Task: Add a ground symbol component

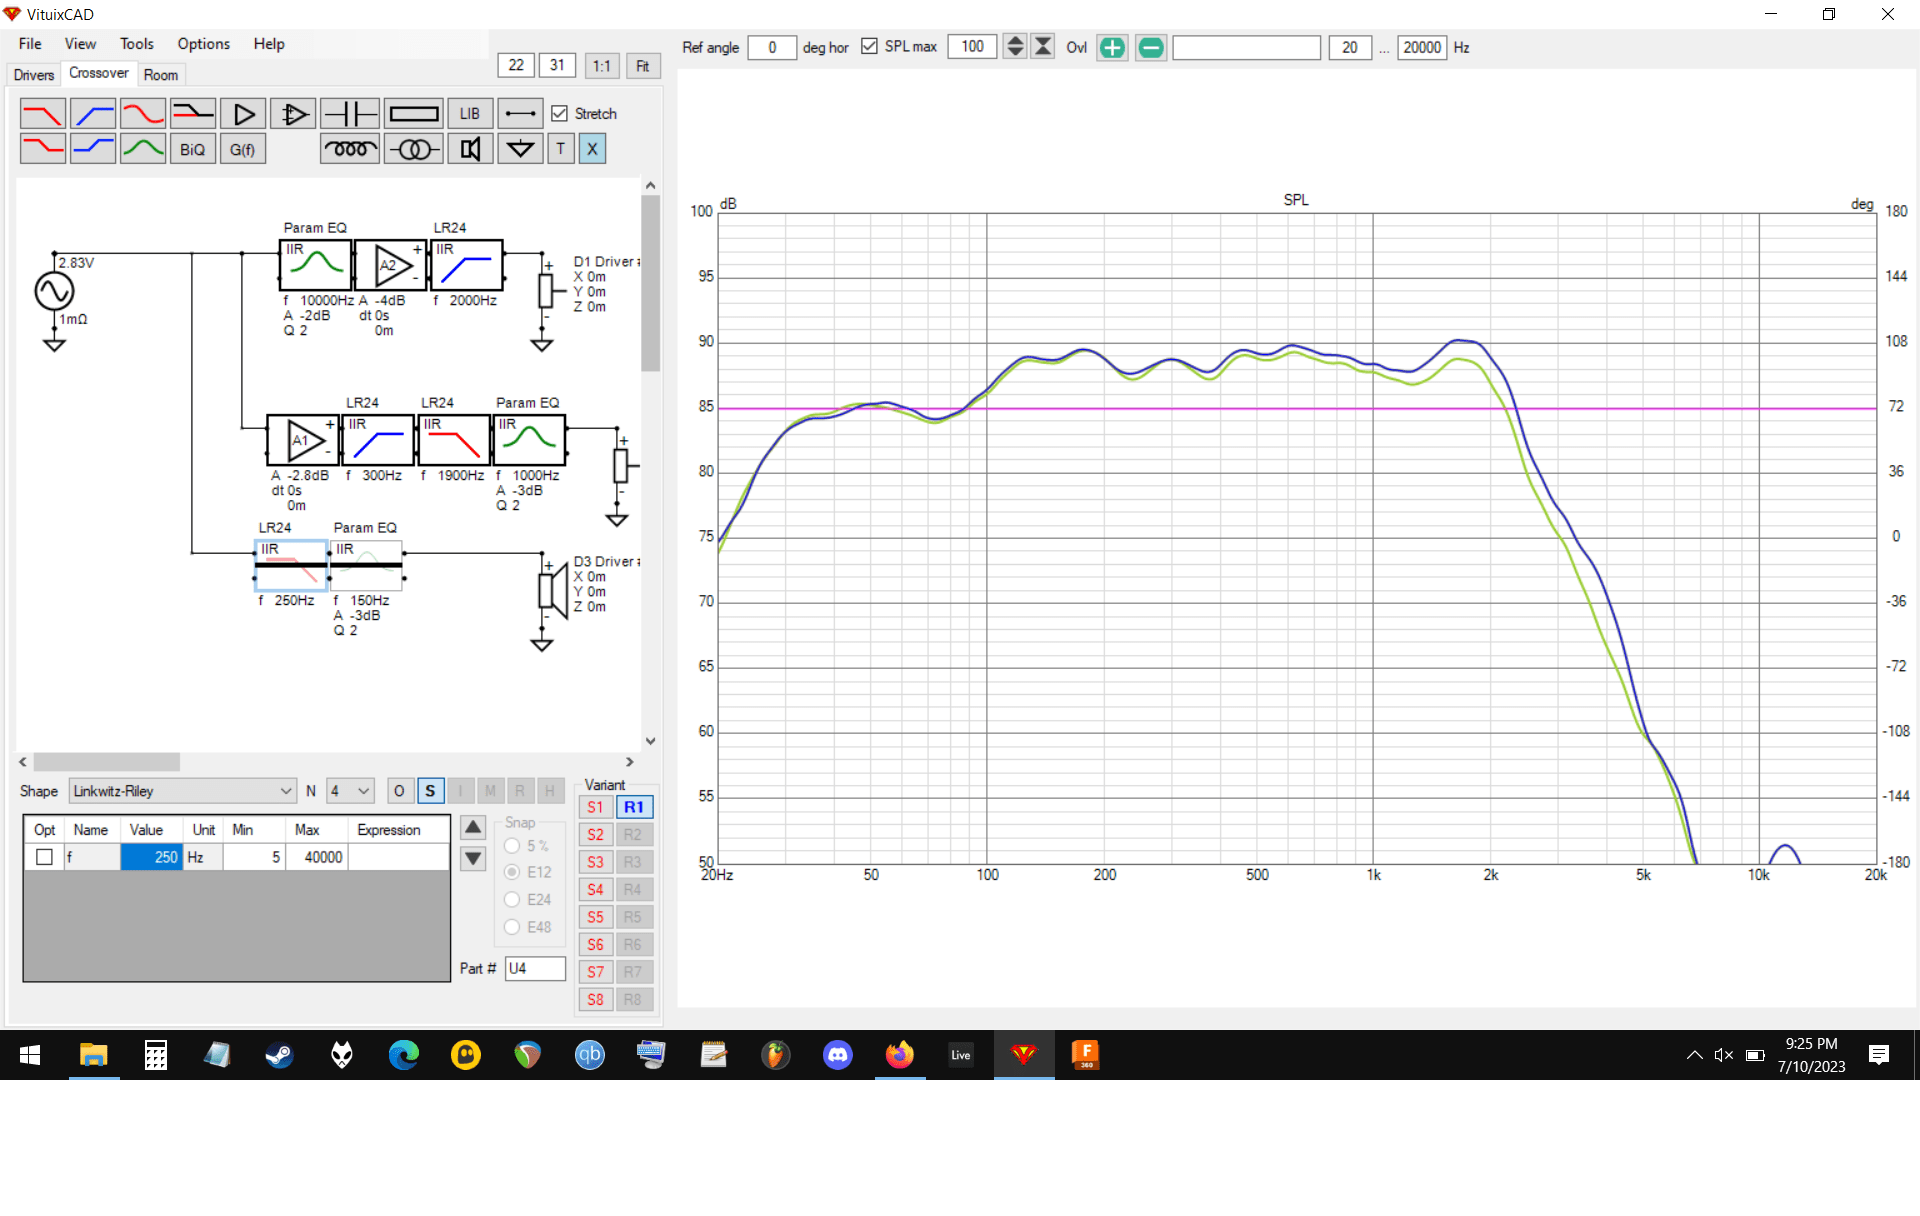Action: tap(520, 149)
